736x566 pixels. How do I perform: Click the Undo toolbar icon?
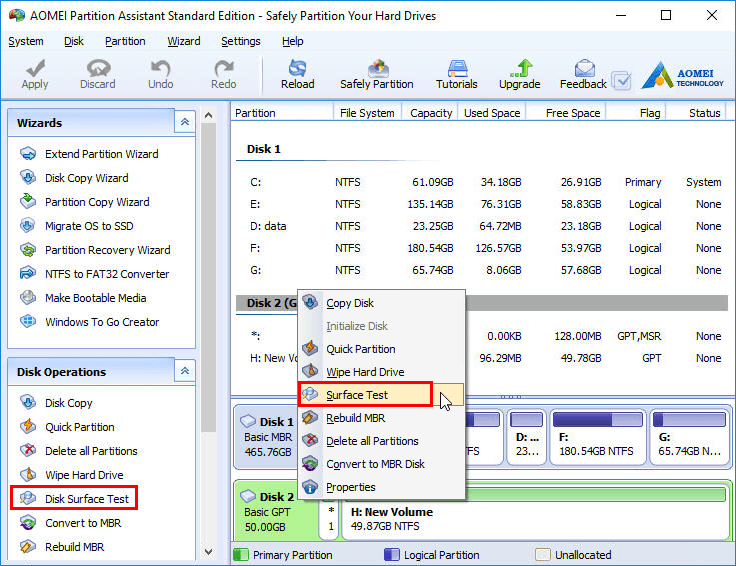click(x=161, y=75)
